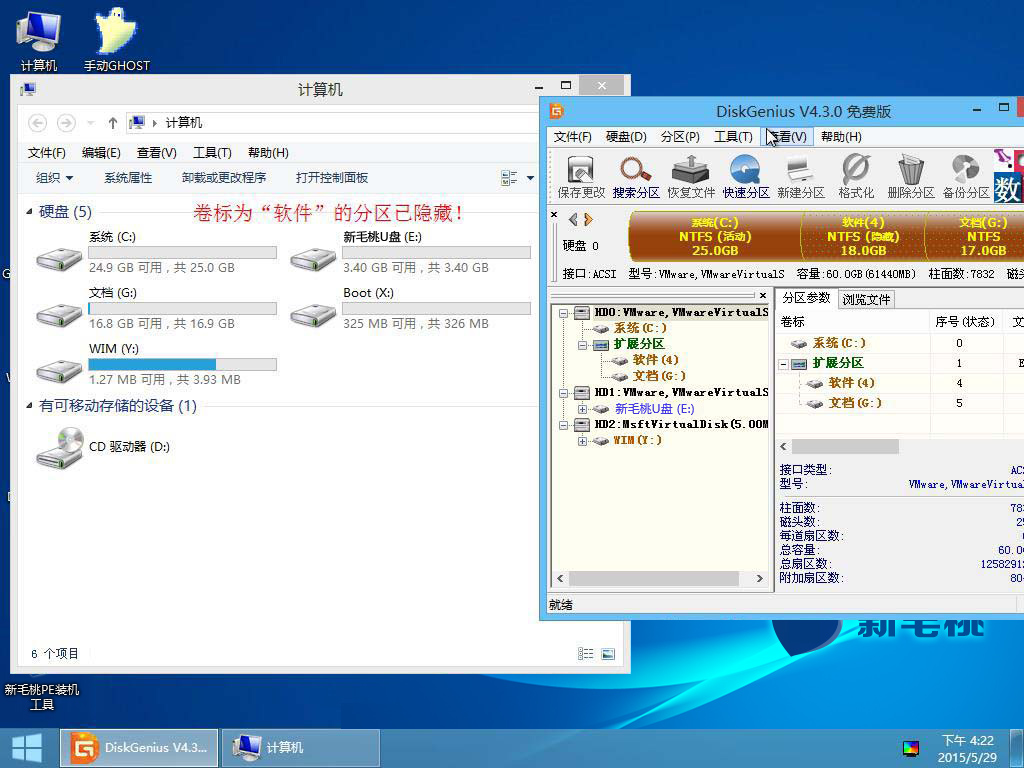Open recent locations dropdown beside Forward arrow
Screen dimensions: 1024x768
(x=91, y=123)
